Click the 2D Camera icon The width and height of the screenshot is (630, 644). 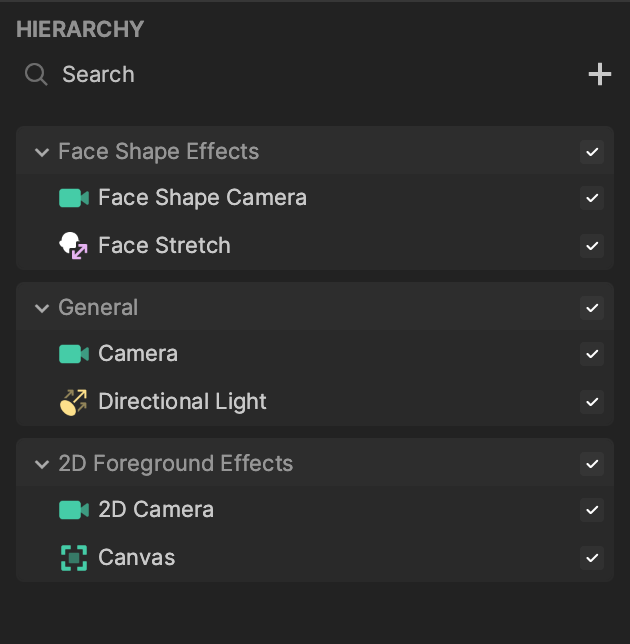[74, 510]
